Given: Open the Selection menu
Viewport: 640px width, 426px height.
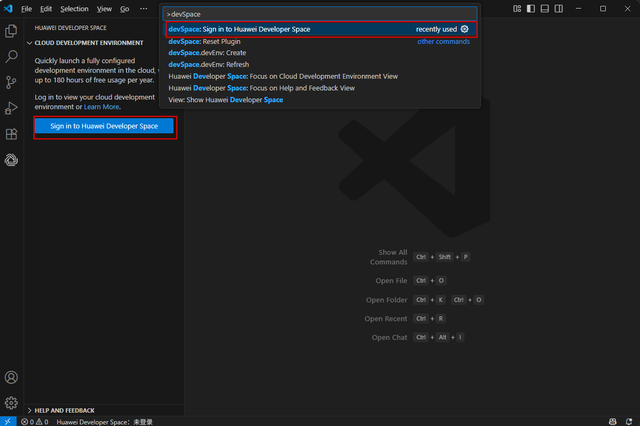Looking at the screenshot, I should pos(74,8).
